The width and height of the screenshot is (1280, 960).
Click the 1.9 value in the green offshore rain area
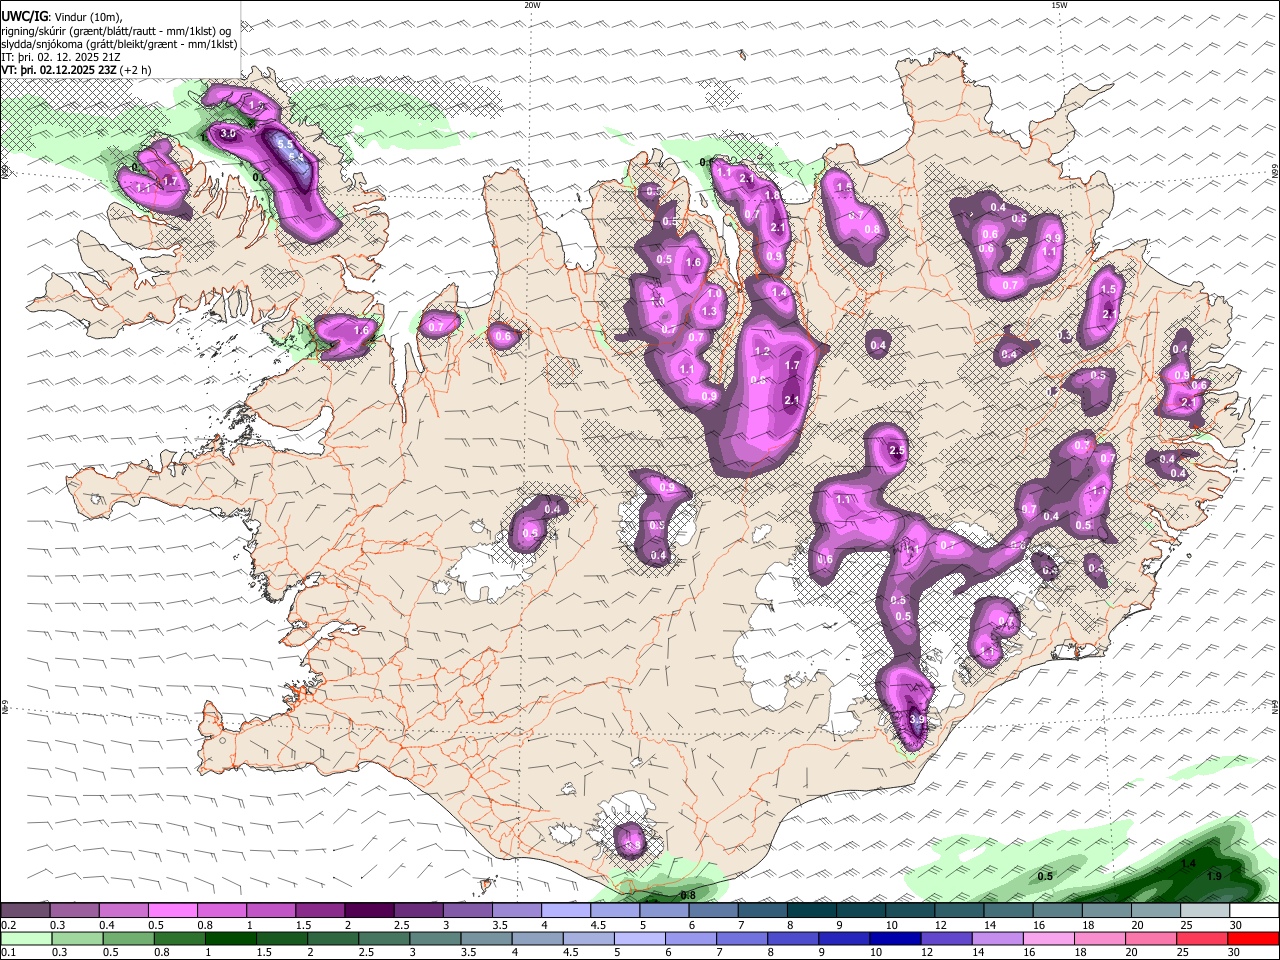coord(1214,876)
